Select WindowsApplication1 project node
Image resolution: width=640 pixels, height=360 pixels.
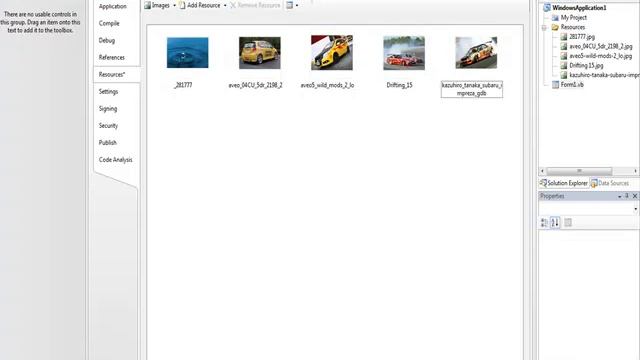(x=579, y=8)
